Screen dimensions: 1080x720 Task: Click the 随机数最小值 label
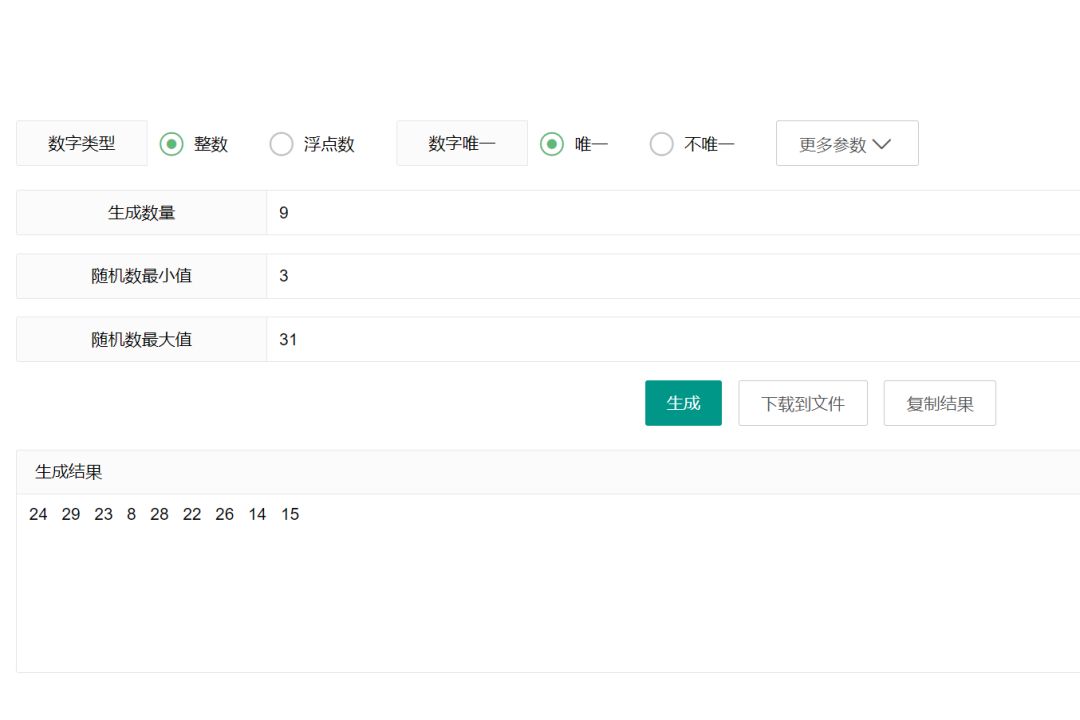(141, 276)
